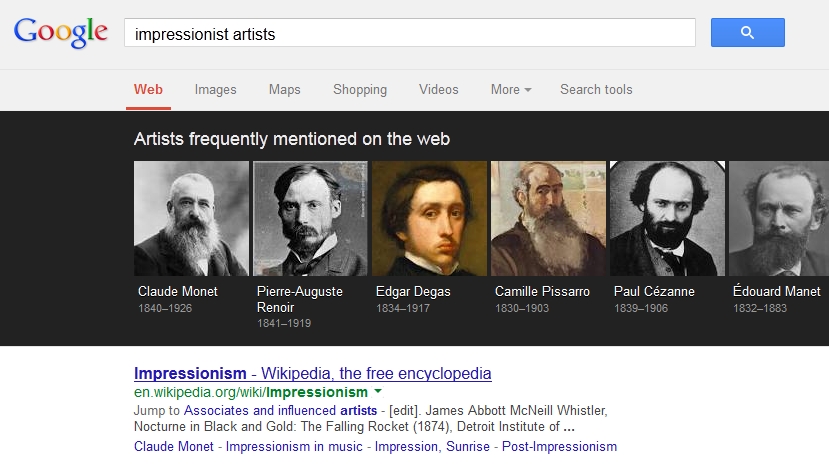Select Pierre-Auguste Renoir's portrait
Image resolution: width=829 pixels, height=473 pixels.
tap(310, 218)
